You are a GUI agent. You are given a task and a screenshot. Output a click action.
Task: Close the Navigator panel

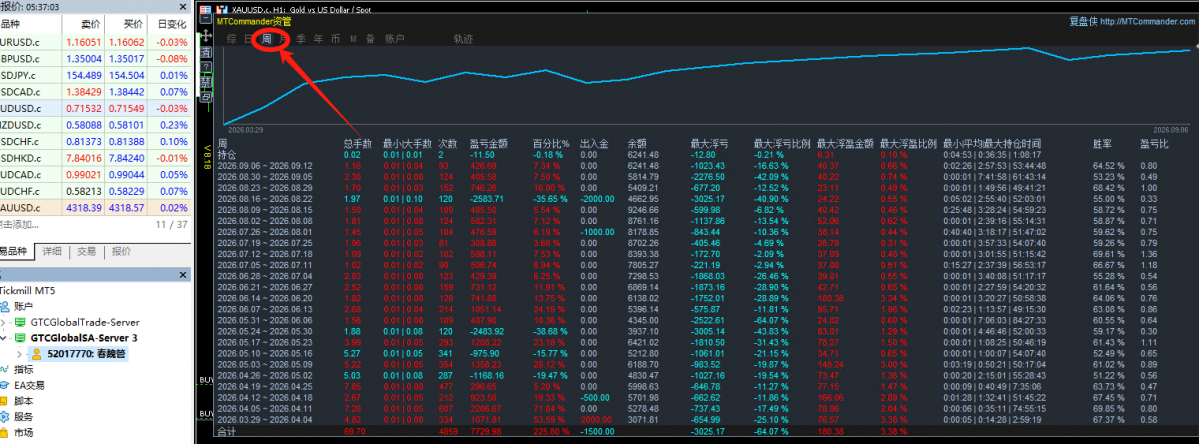(x=182, y=274)
